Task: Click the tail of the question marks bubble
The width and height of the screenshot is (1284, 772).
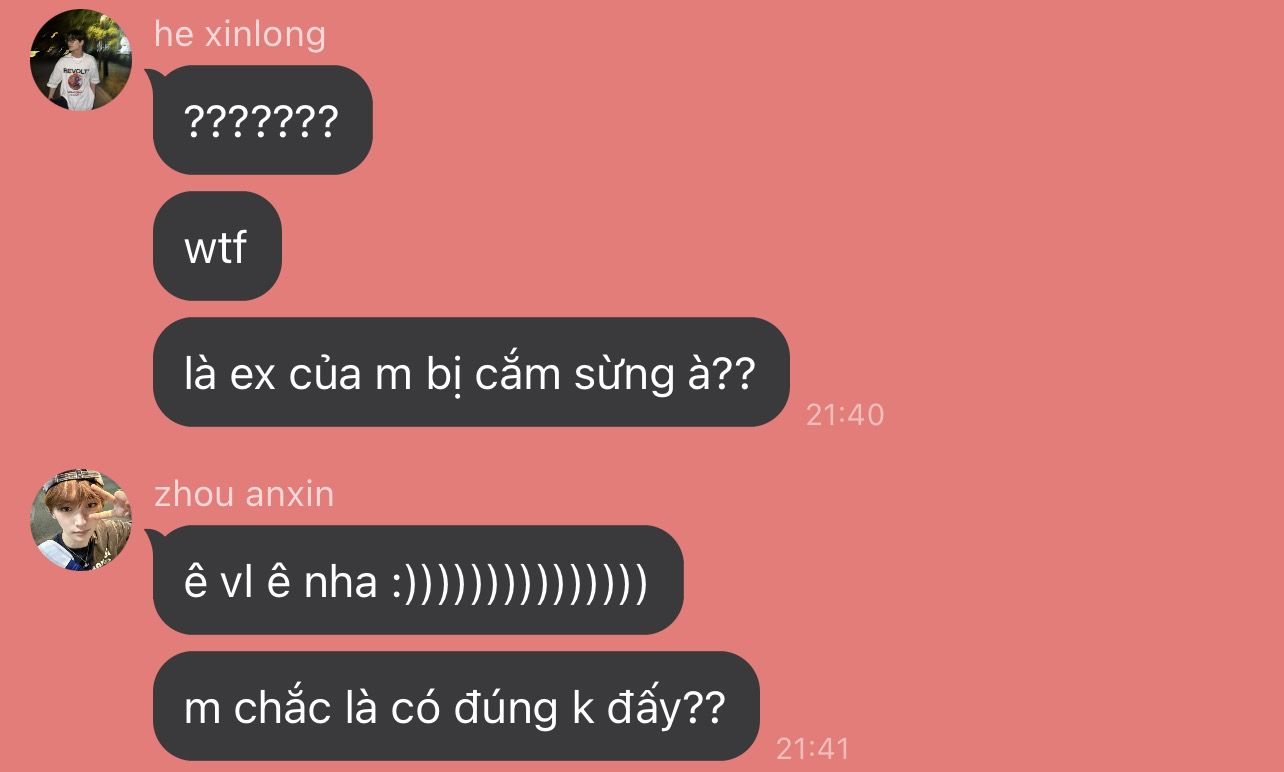Action: [153, 77]
